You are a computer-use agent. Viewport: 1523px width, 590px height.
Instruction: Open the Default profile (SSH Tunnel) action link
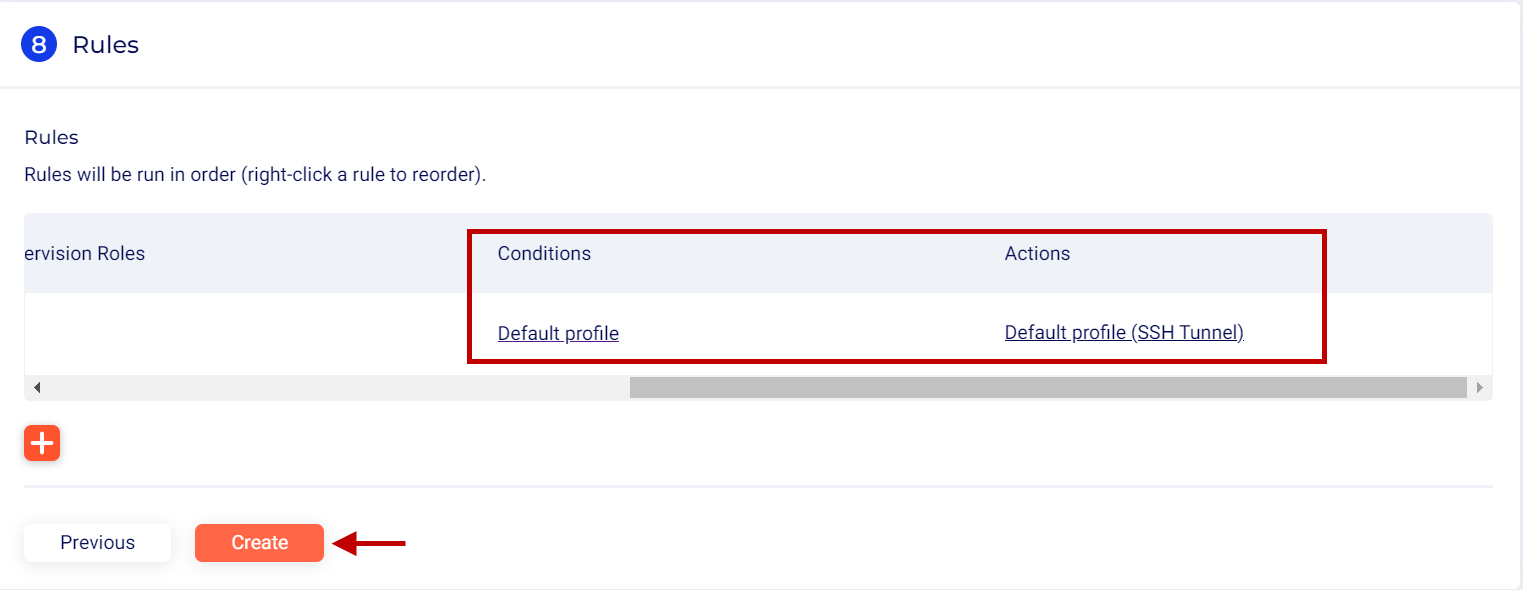click(1123, 333)
